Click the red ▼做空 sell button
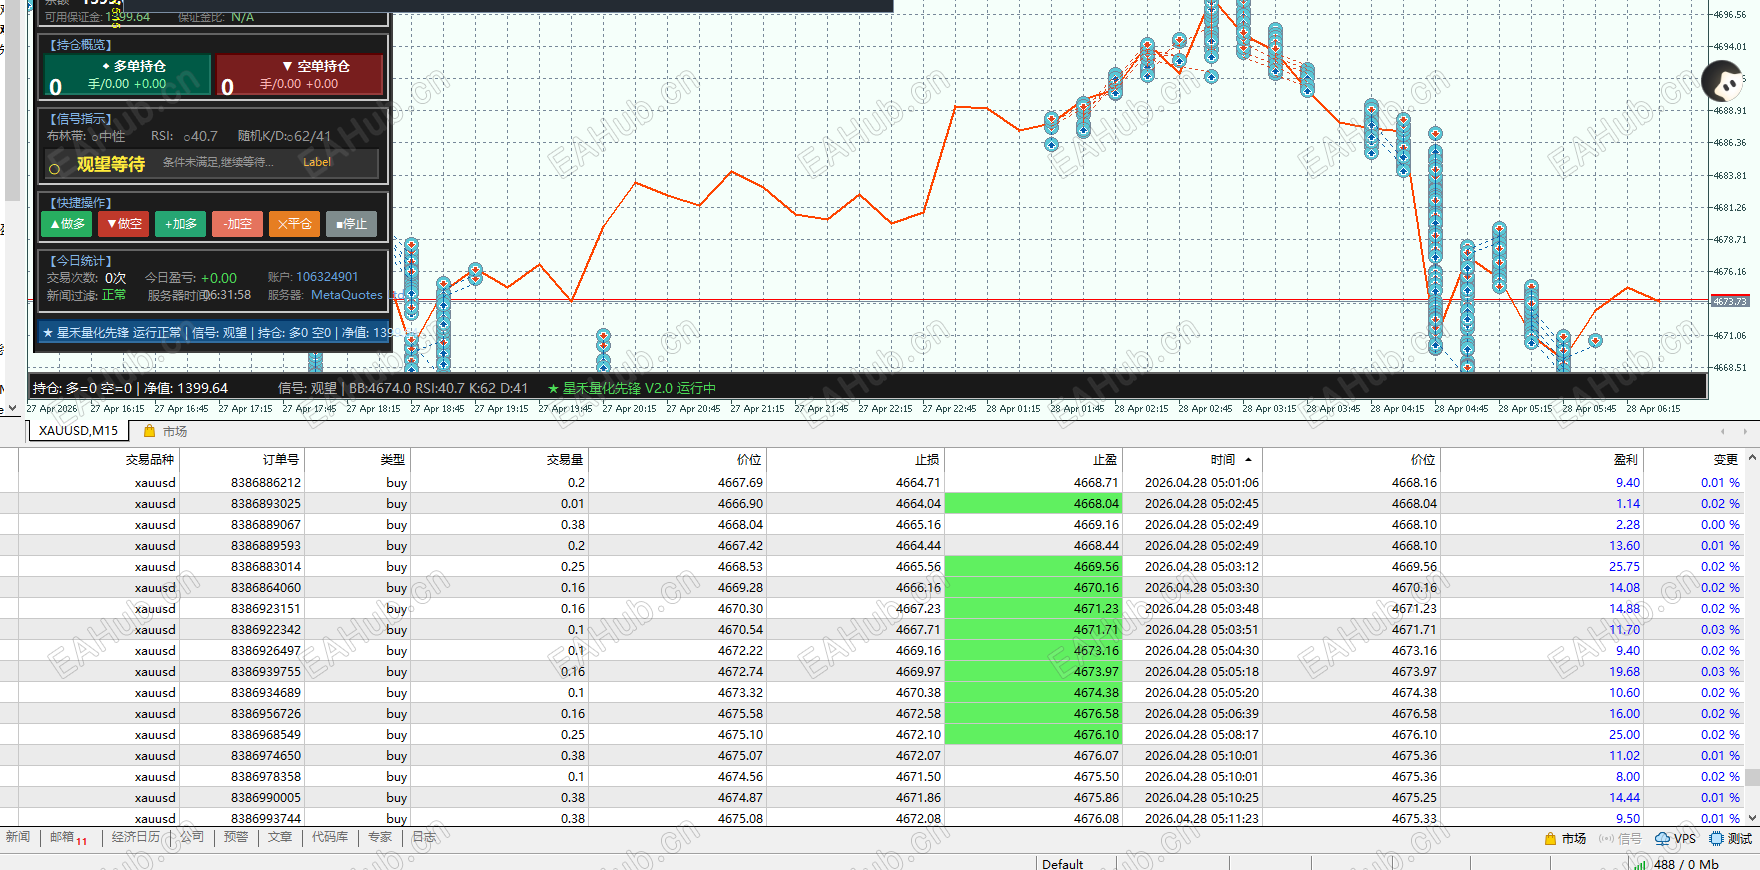 [x=124, y=224]
